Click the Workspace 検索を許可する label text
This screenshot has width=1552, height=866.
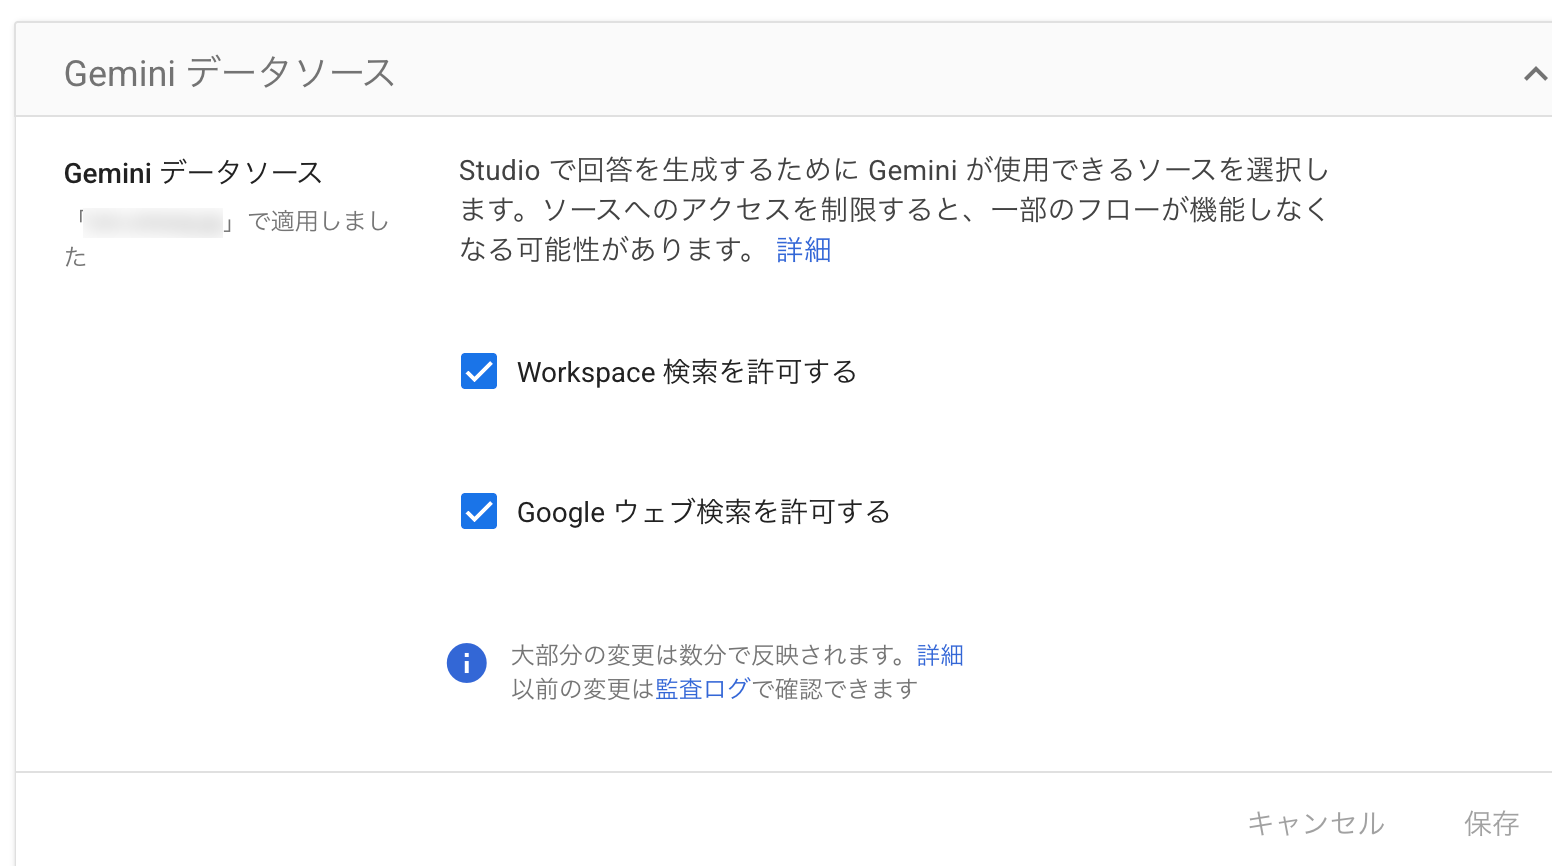pyautogui.click(x=687, y=372)
